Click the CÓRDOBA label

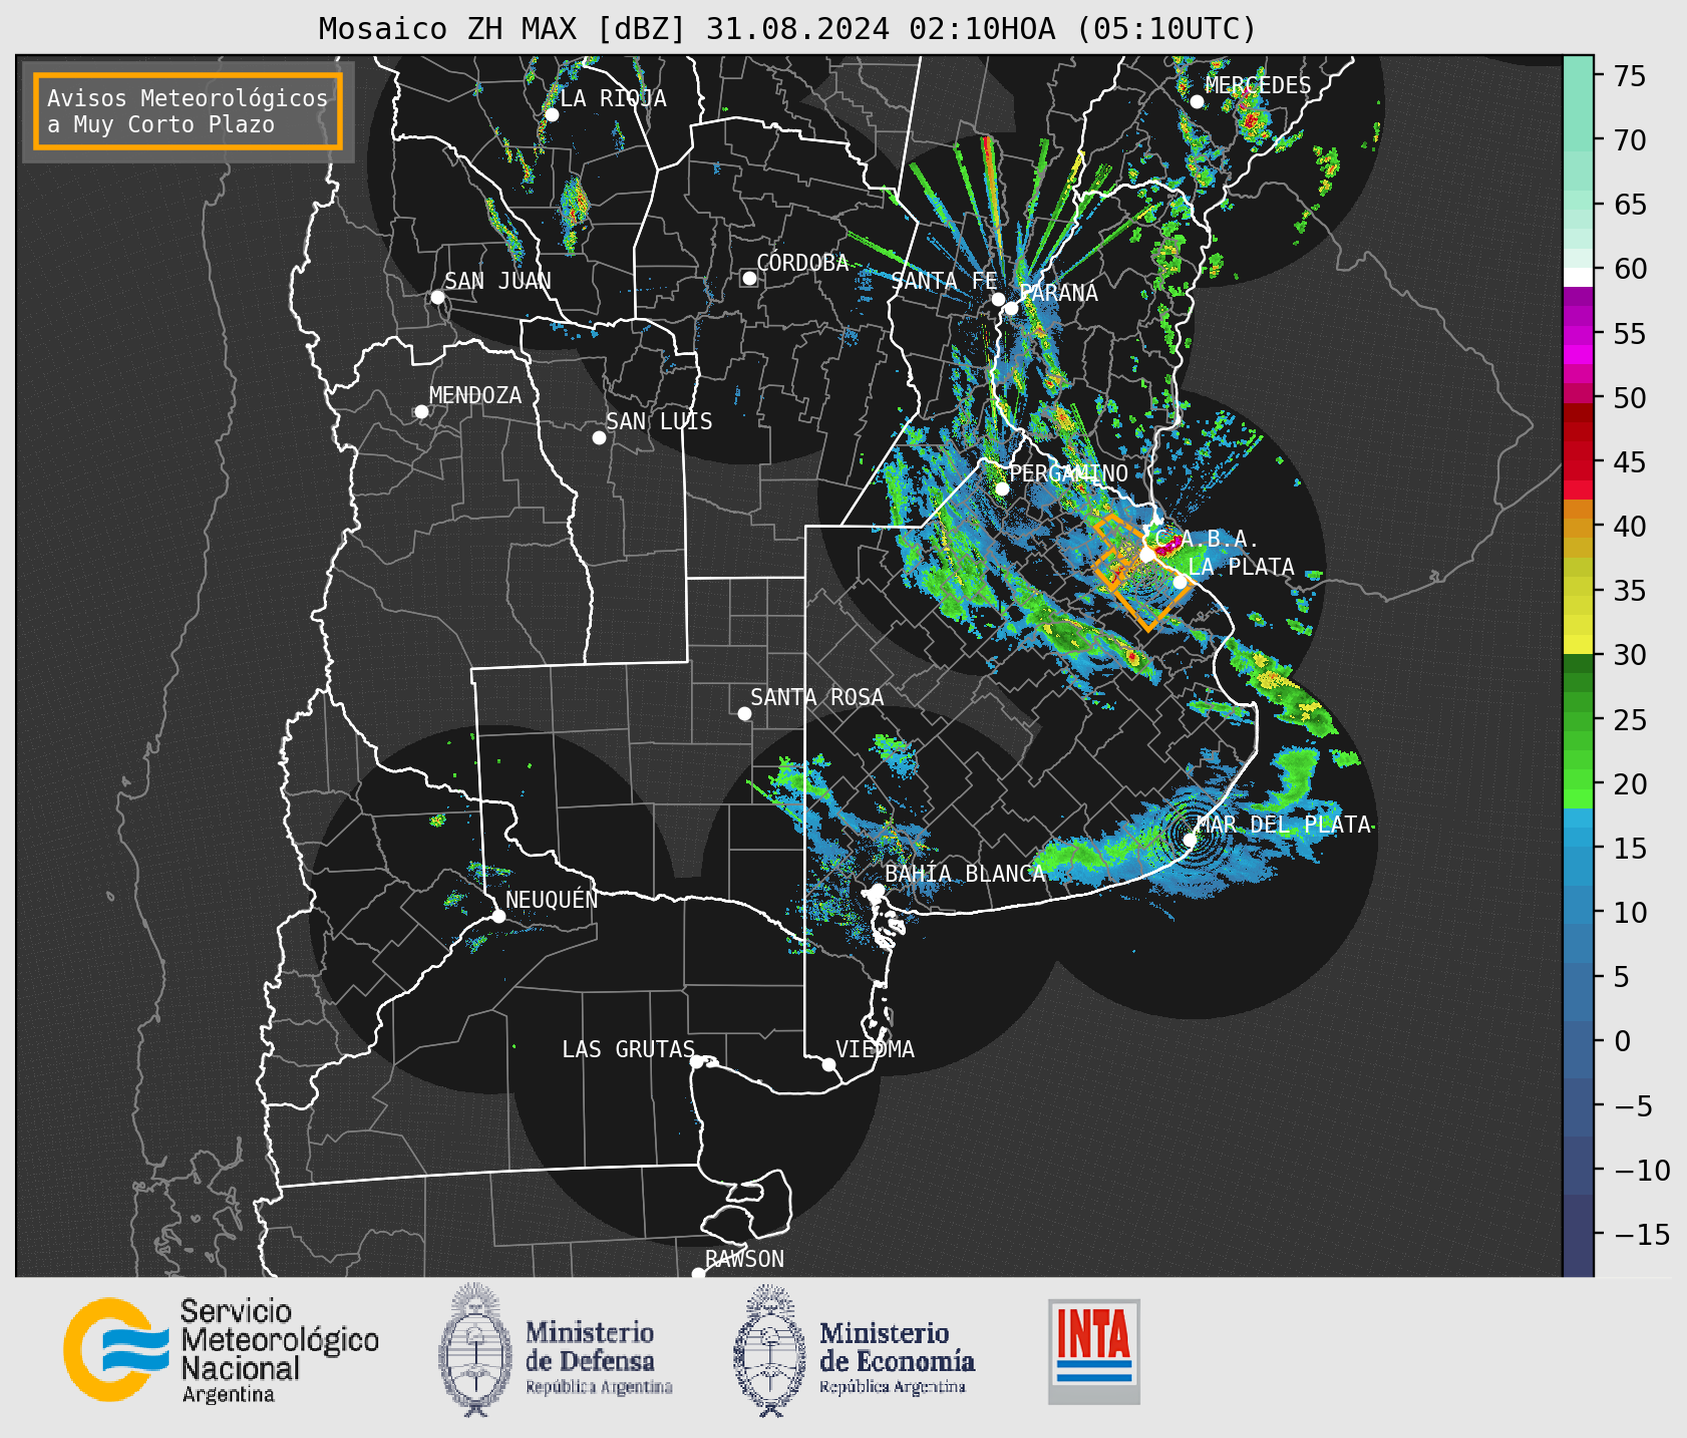point(803,263)
